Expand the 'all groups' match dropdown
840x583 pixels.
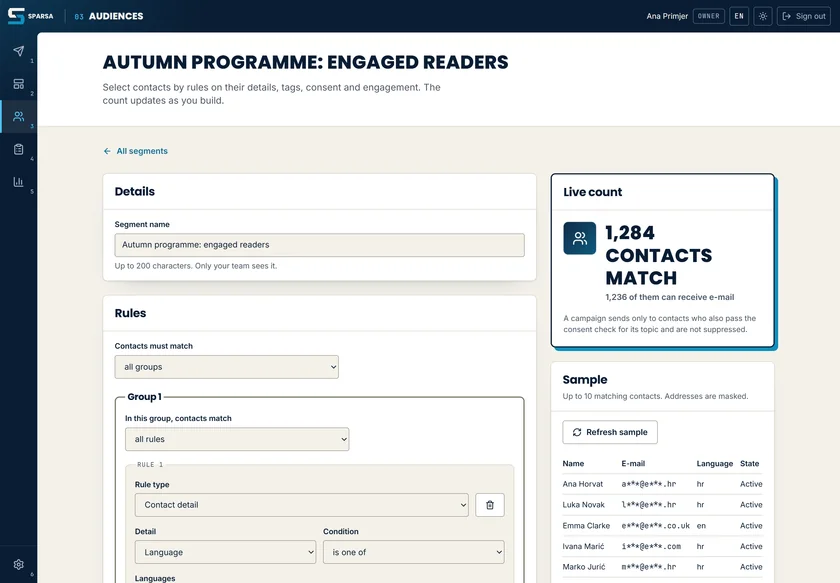tap(227, 367)
